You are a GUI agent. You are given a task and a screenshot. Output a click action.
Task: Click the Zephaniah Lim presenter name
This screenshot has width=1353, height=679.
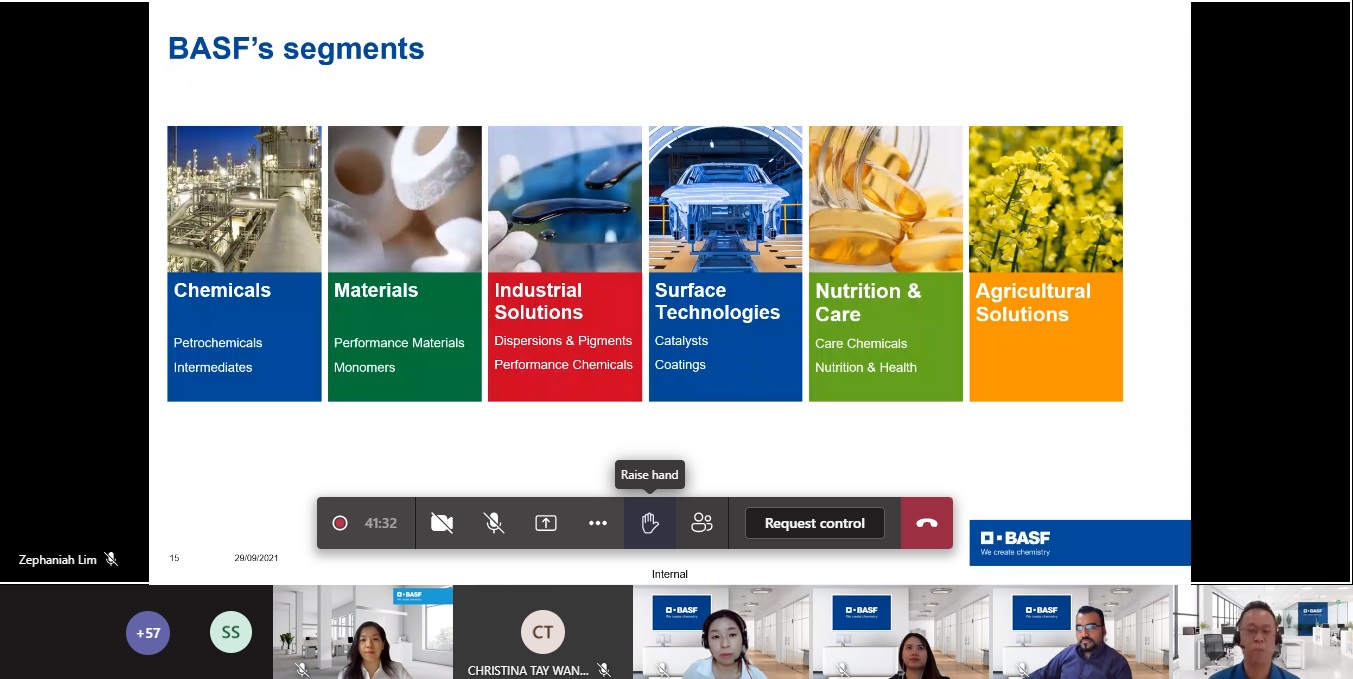tap(58, 559)
